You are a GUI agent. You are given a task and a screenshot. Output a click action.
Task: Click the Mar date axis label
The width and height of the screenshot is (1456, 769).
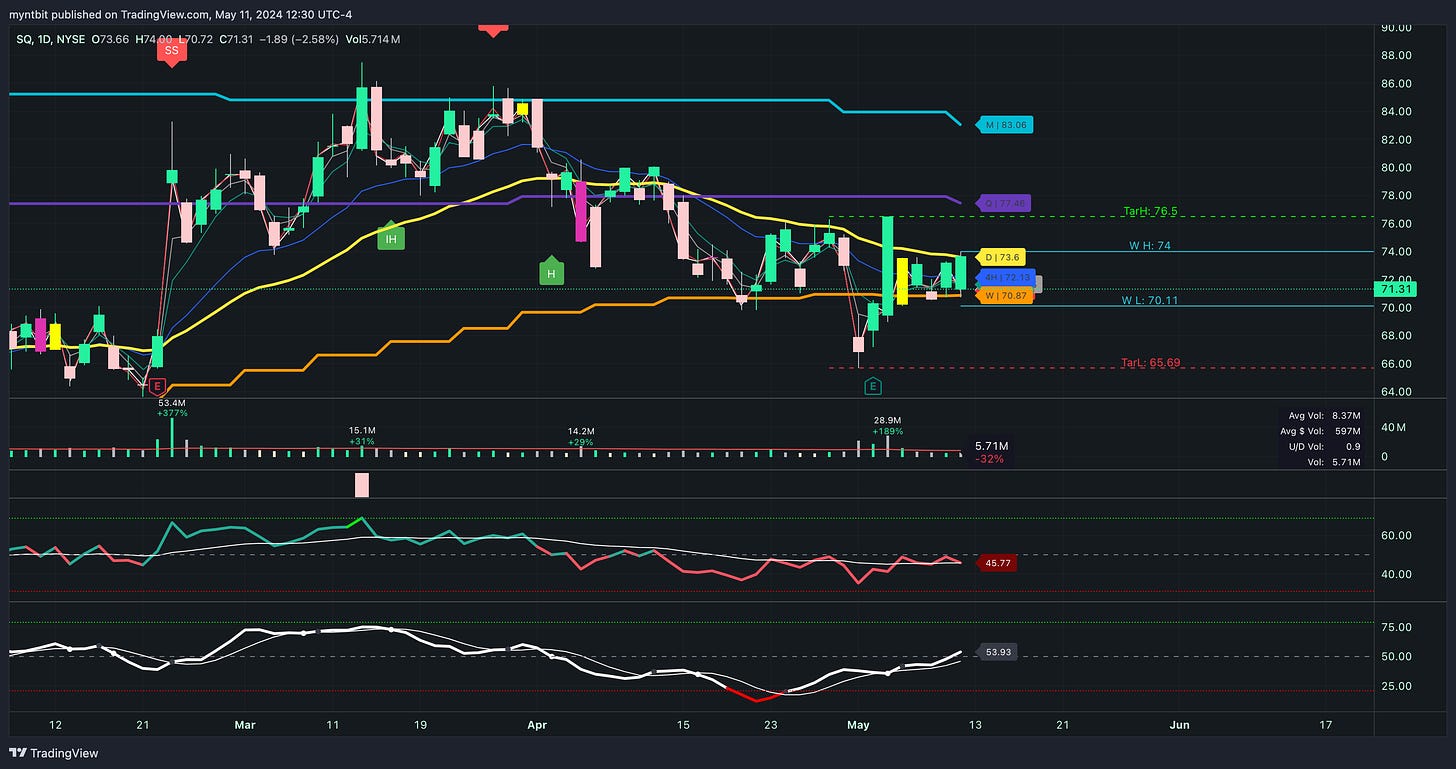tap(245, 723)
